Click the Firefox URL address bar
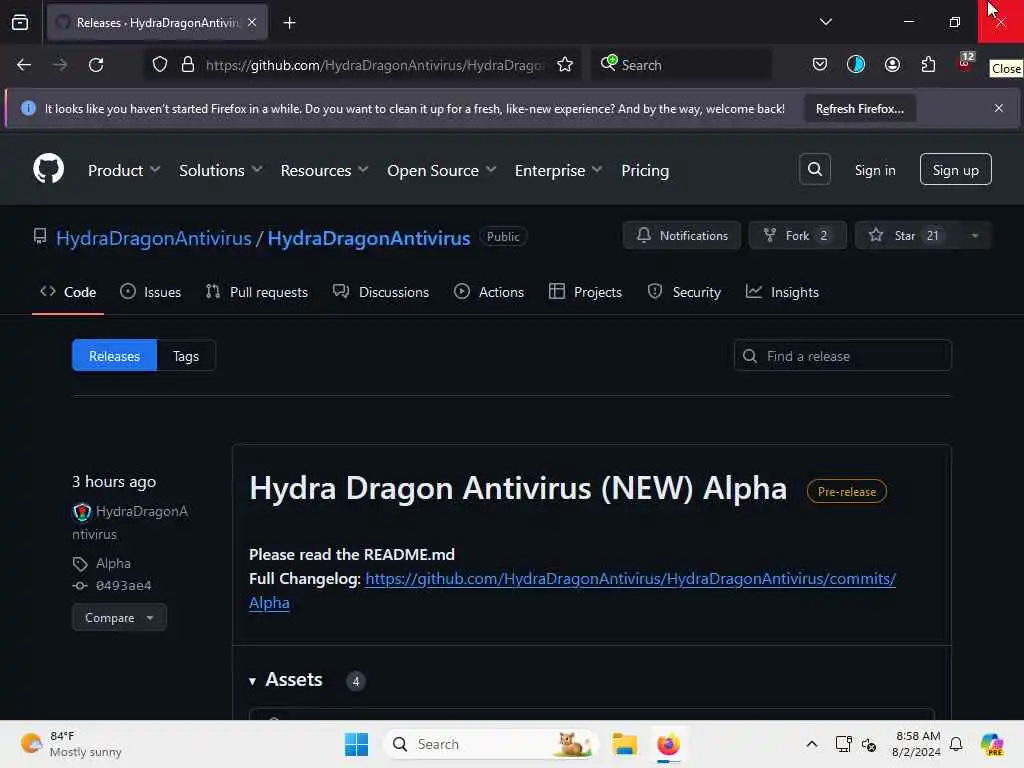This screenshot has width=1024, height=768. click(x=374, y=65)
